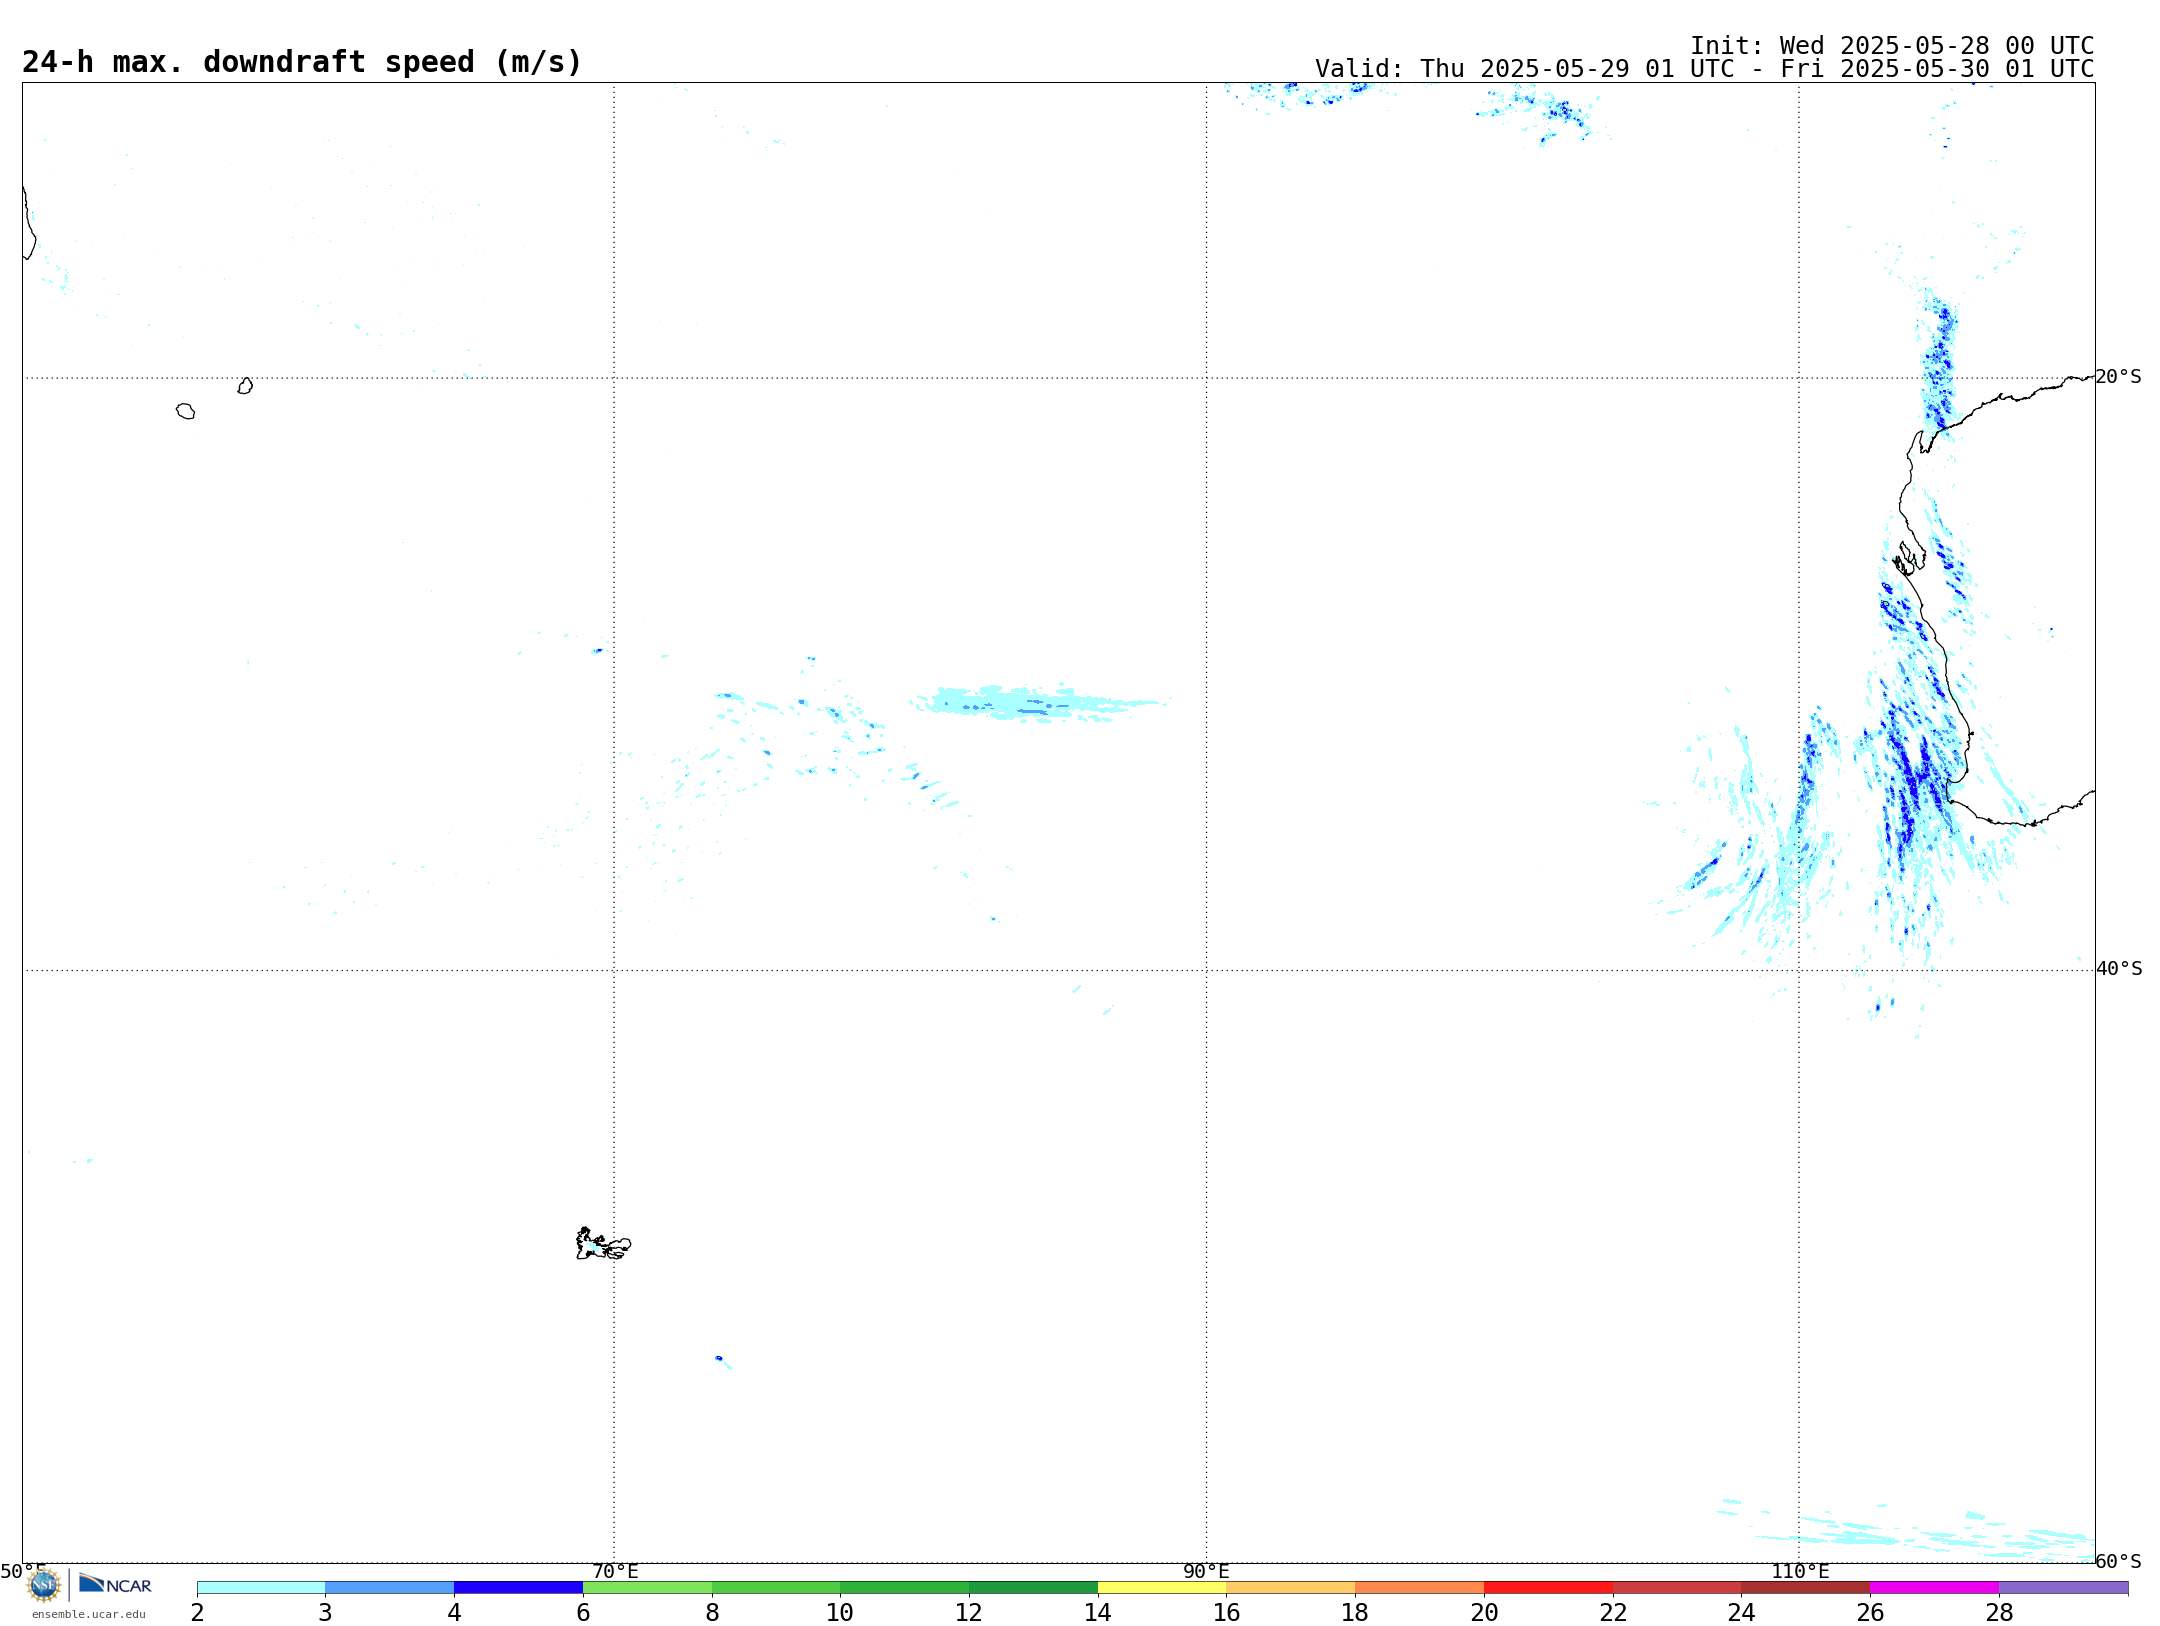Click the NSF logo icon
The height and width of the screenshot is (1626, 2160).
click(x=44, y=1585)
